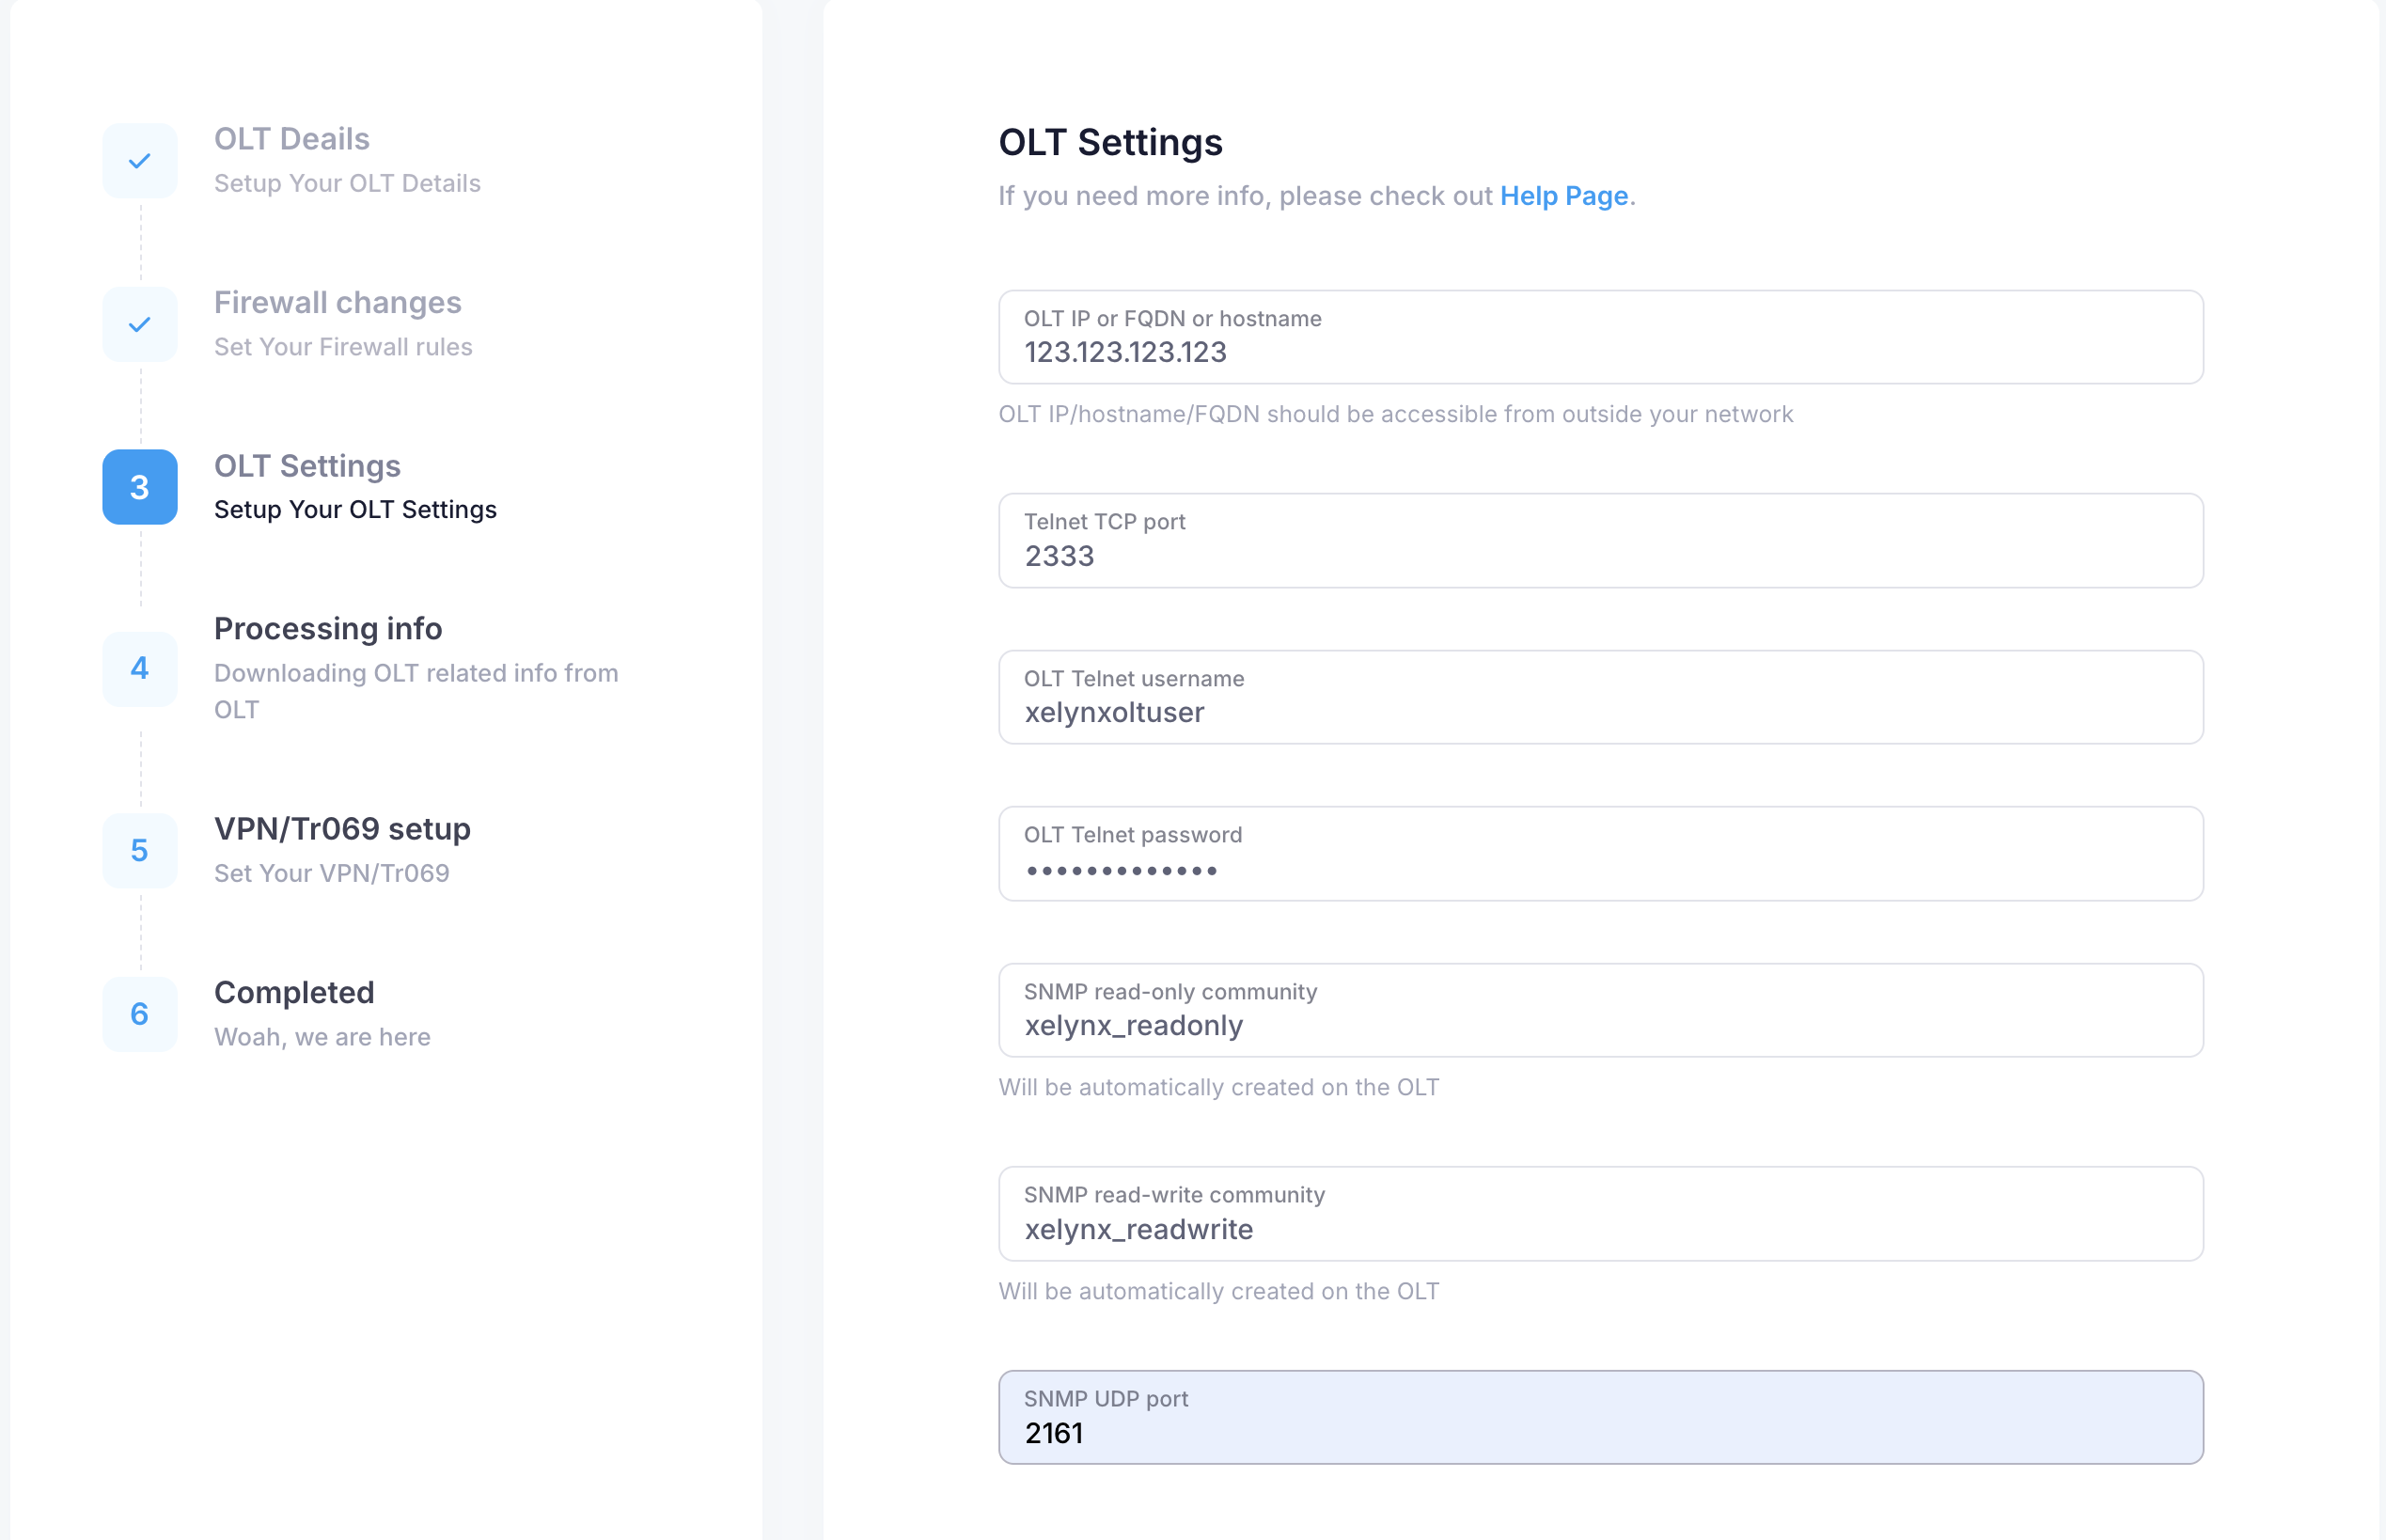Click the OLT Settings step title in sidebar
This screenshot has height=1540, width=2386.
pos(307,466)
